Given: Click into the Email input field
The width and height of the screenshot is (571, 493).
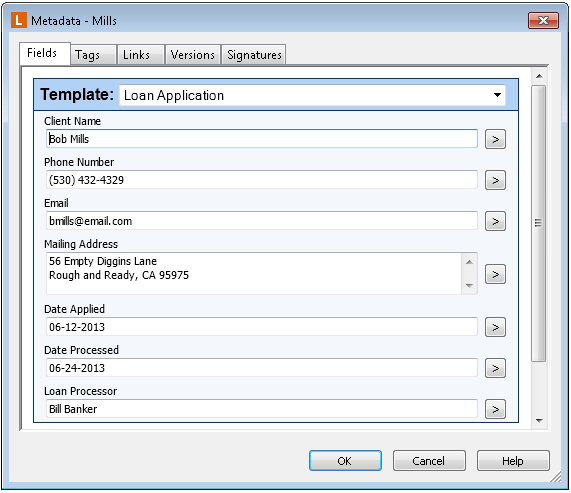Looking at the screenshot, I should (261, 221).
